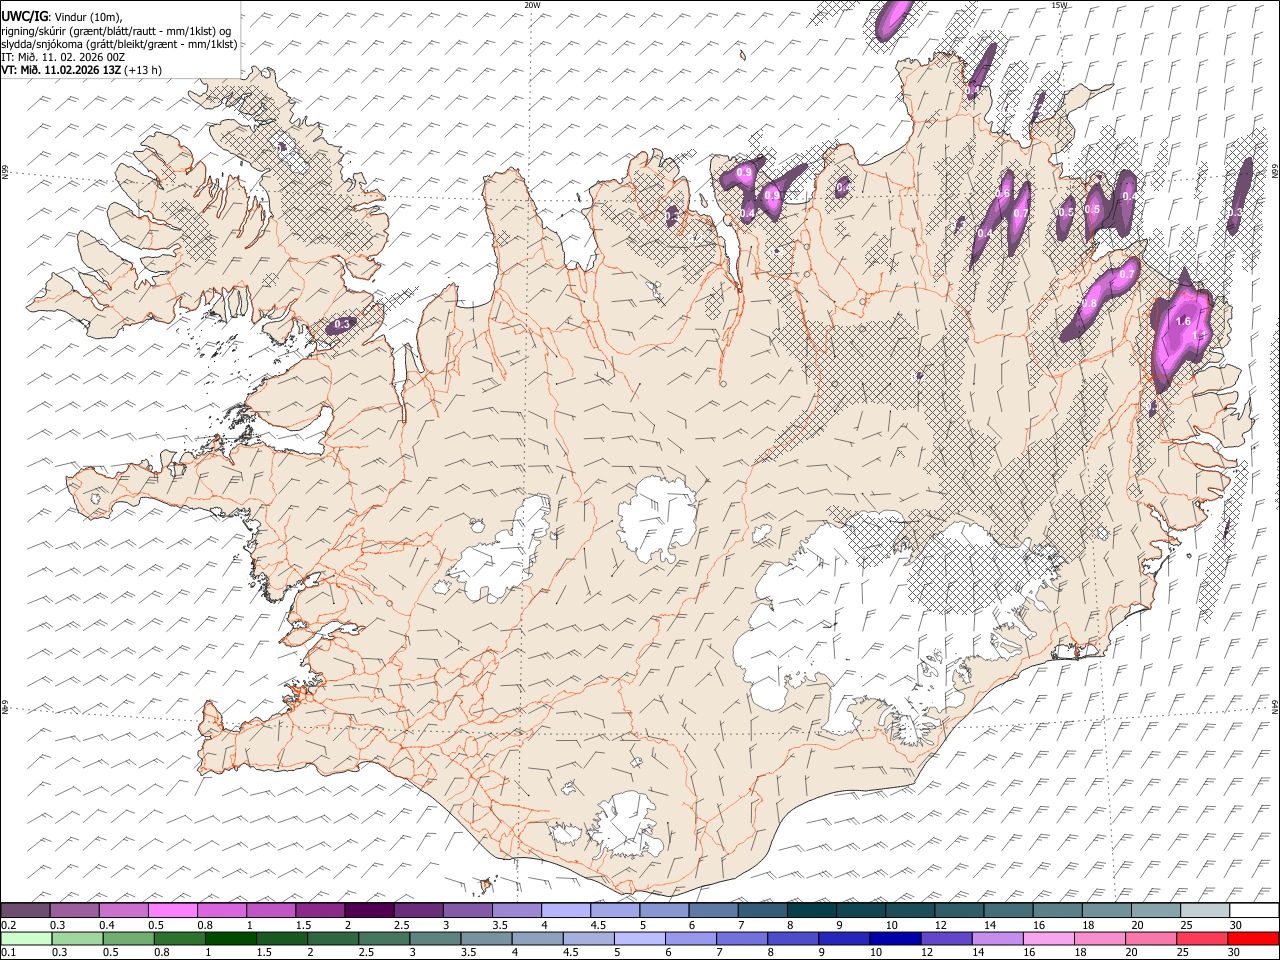Image resolution: width=1280 pixels, height=960 pixels.
Task: Click the '20W' longitude label at top
Action: click(532, 5)
